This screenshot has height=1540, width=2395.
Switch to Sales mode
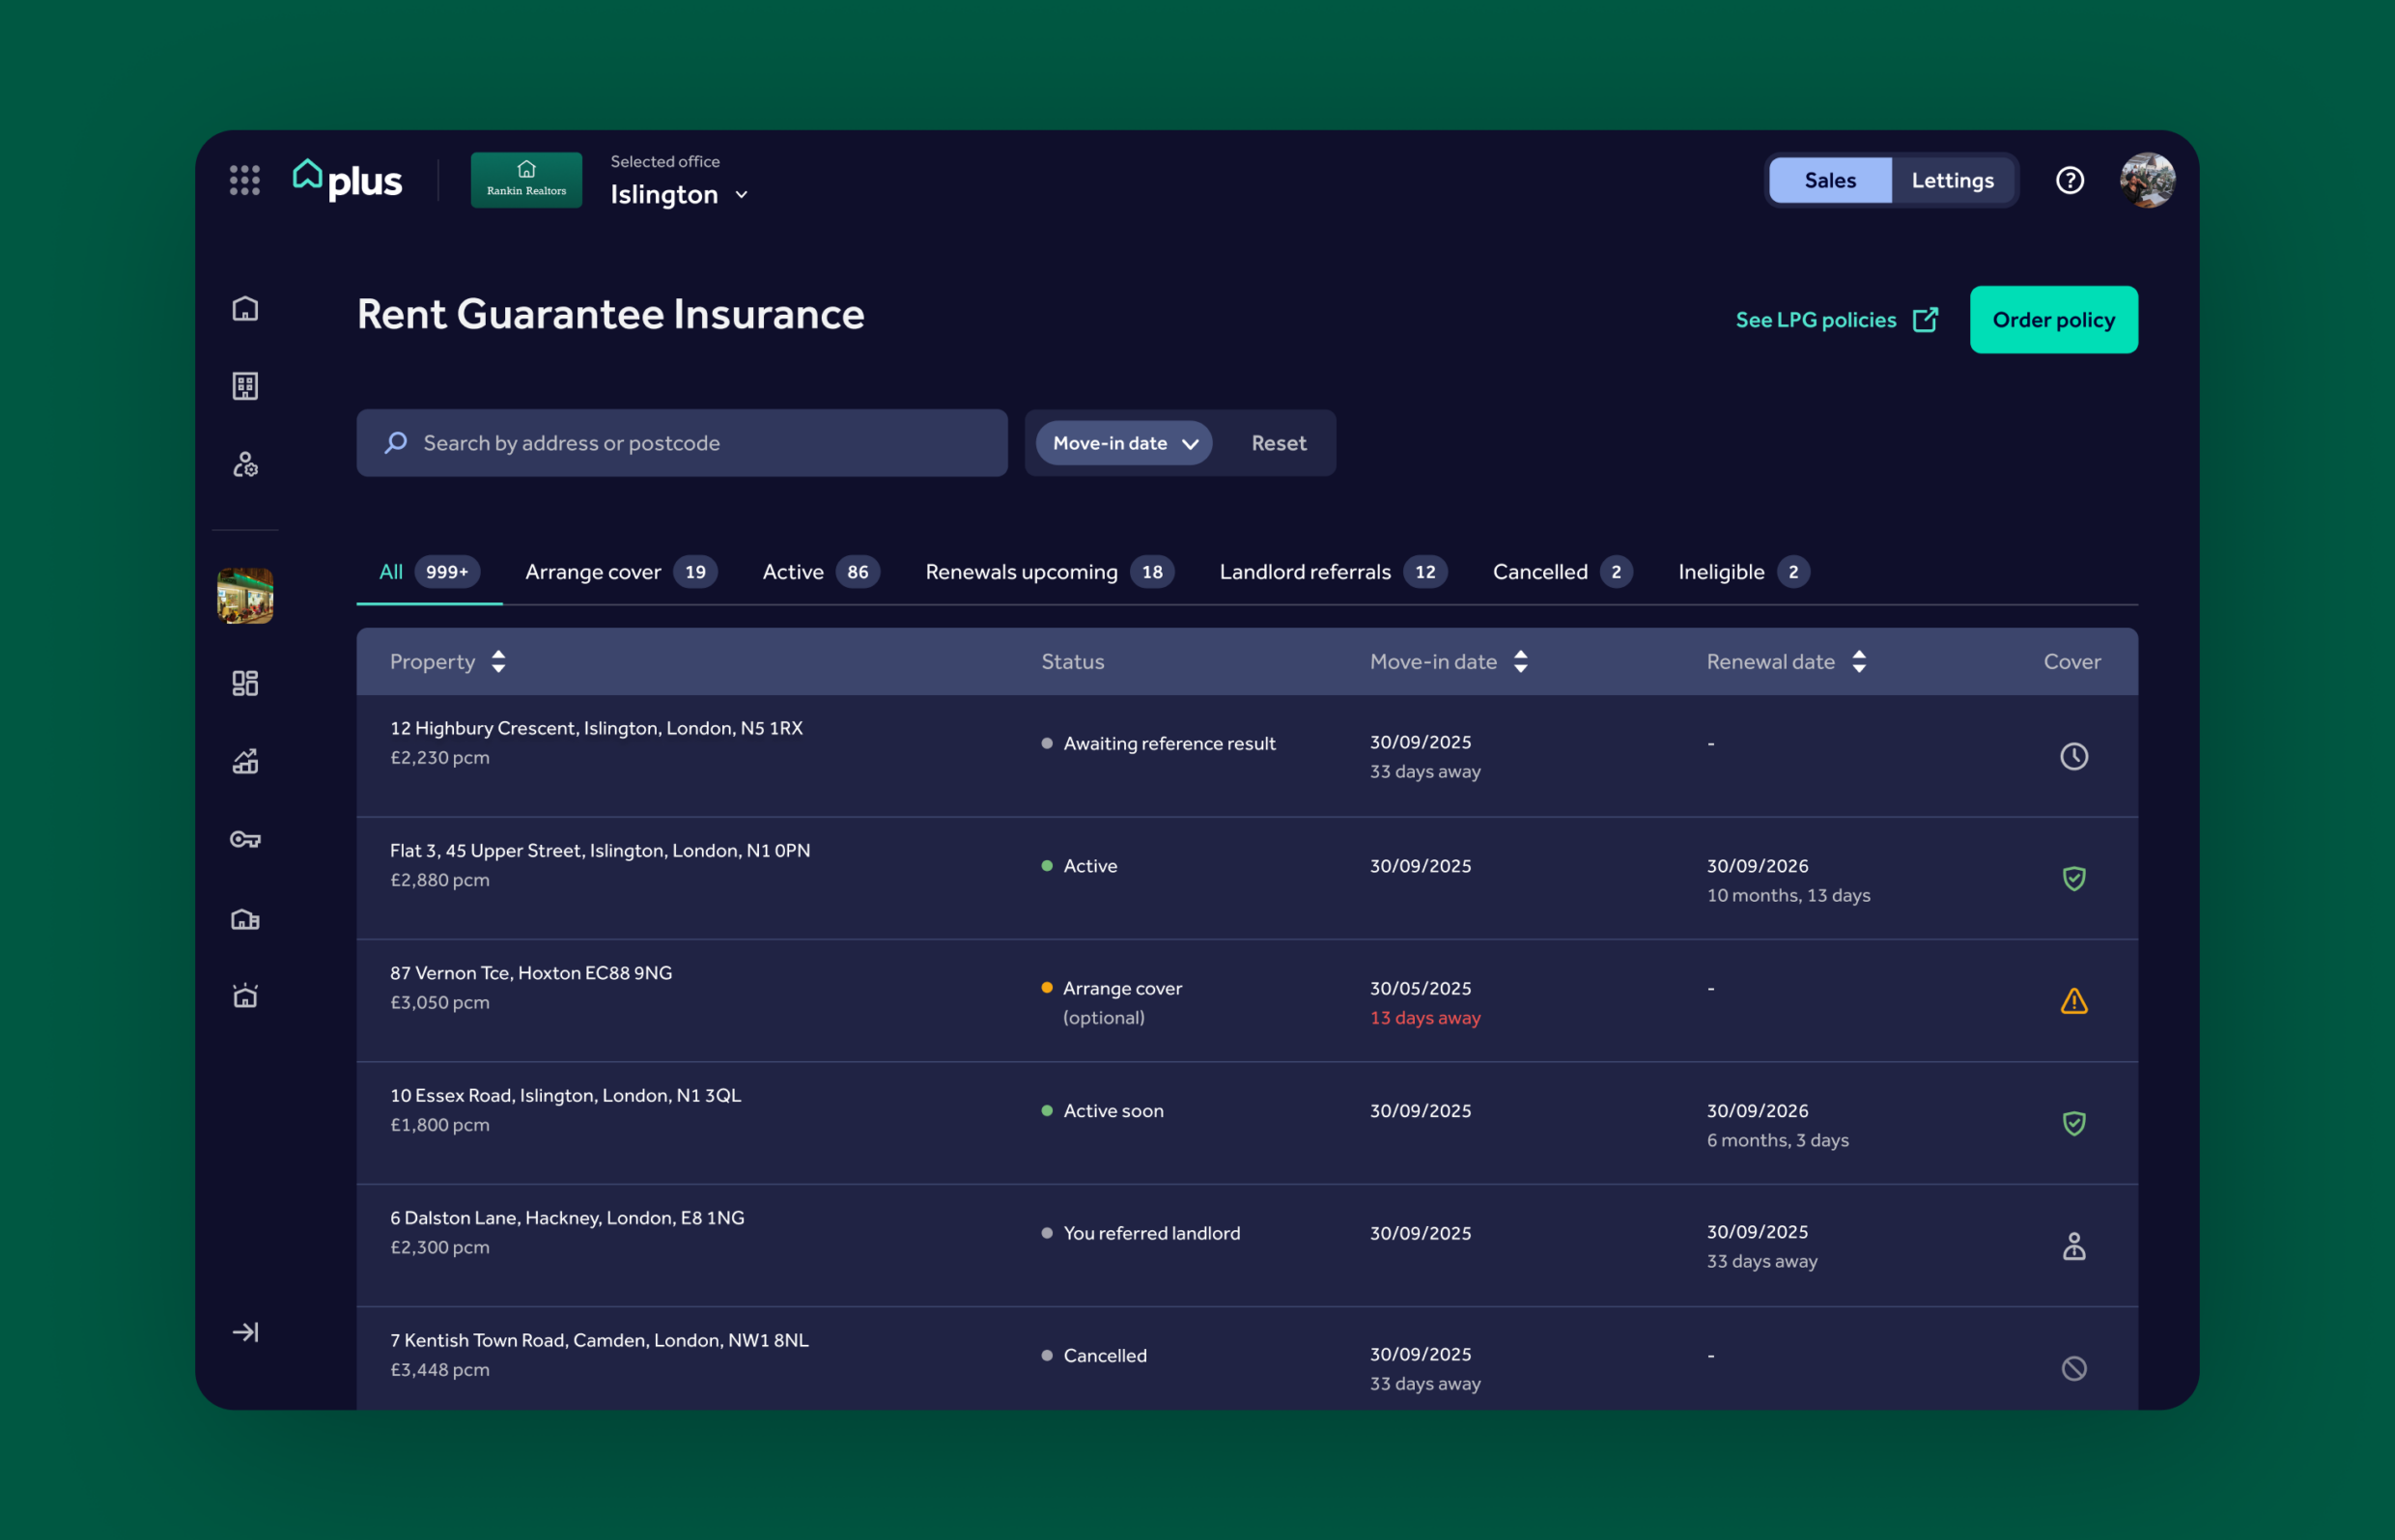pos(1830,180)
